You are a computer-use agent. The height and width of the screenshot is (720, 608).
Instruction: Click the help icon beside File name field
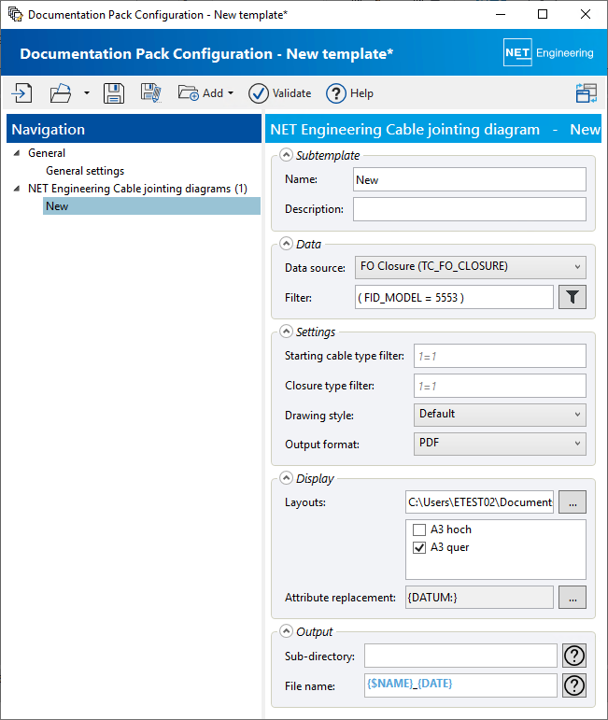575,685
